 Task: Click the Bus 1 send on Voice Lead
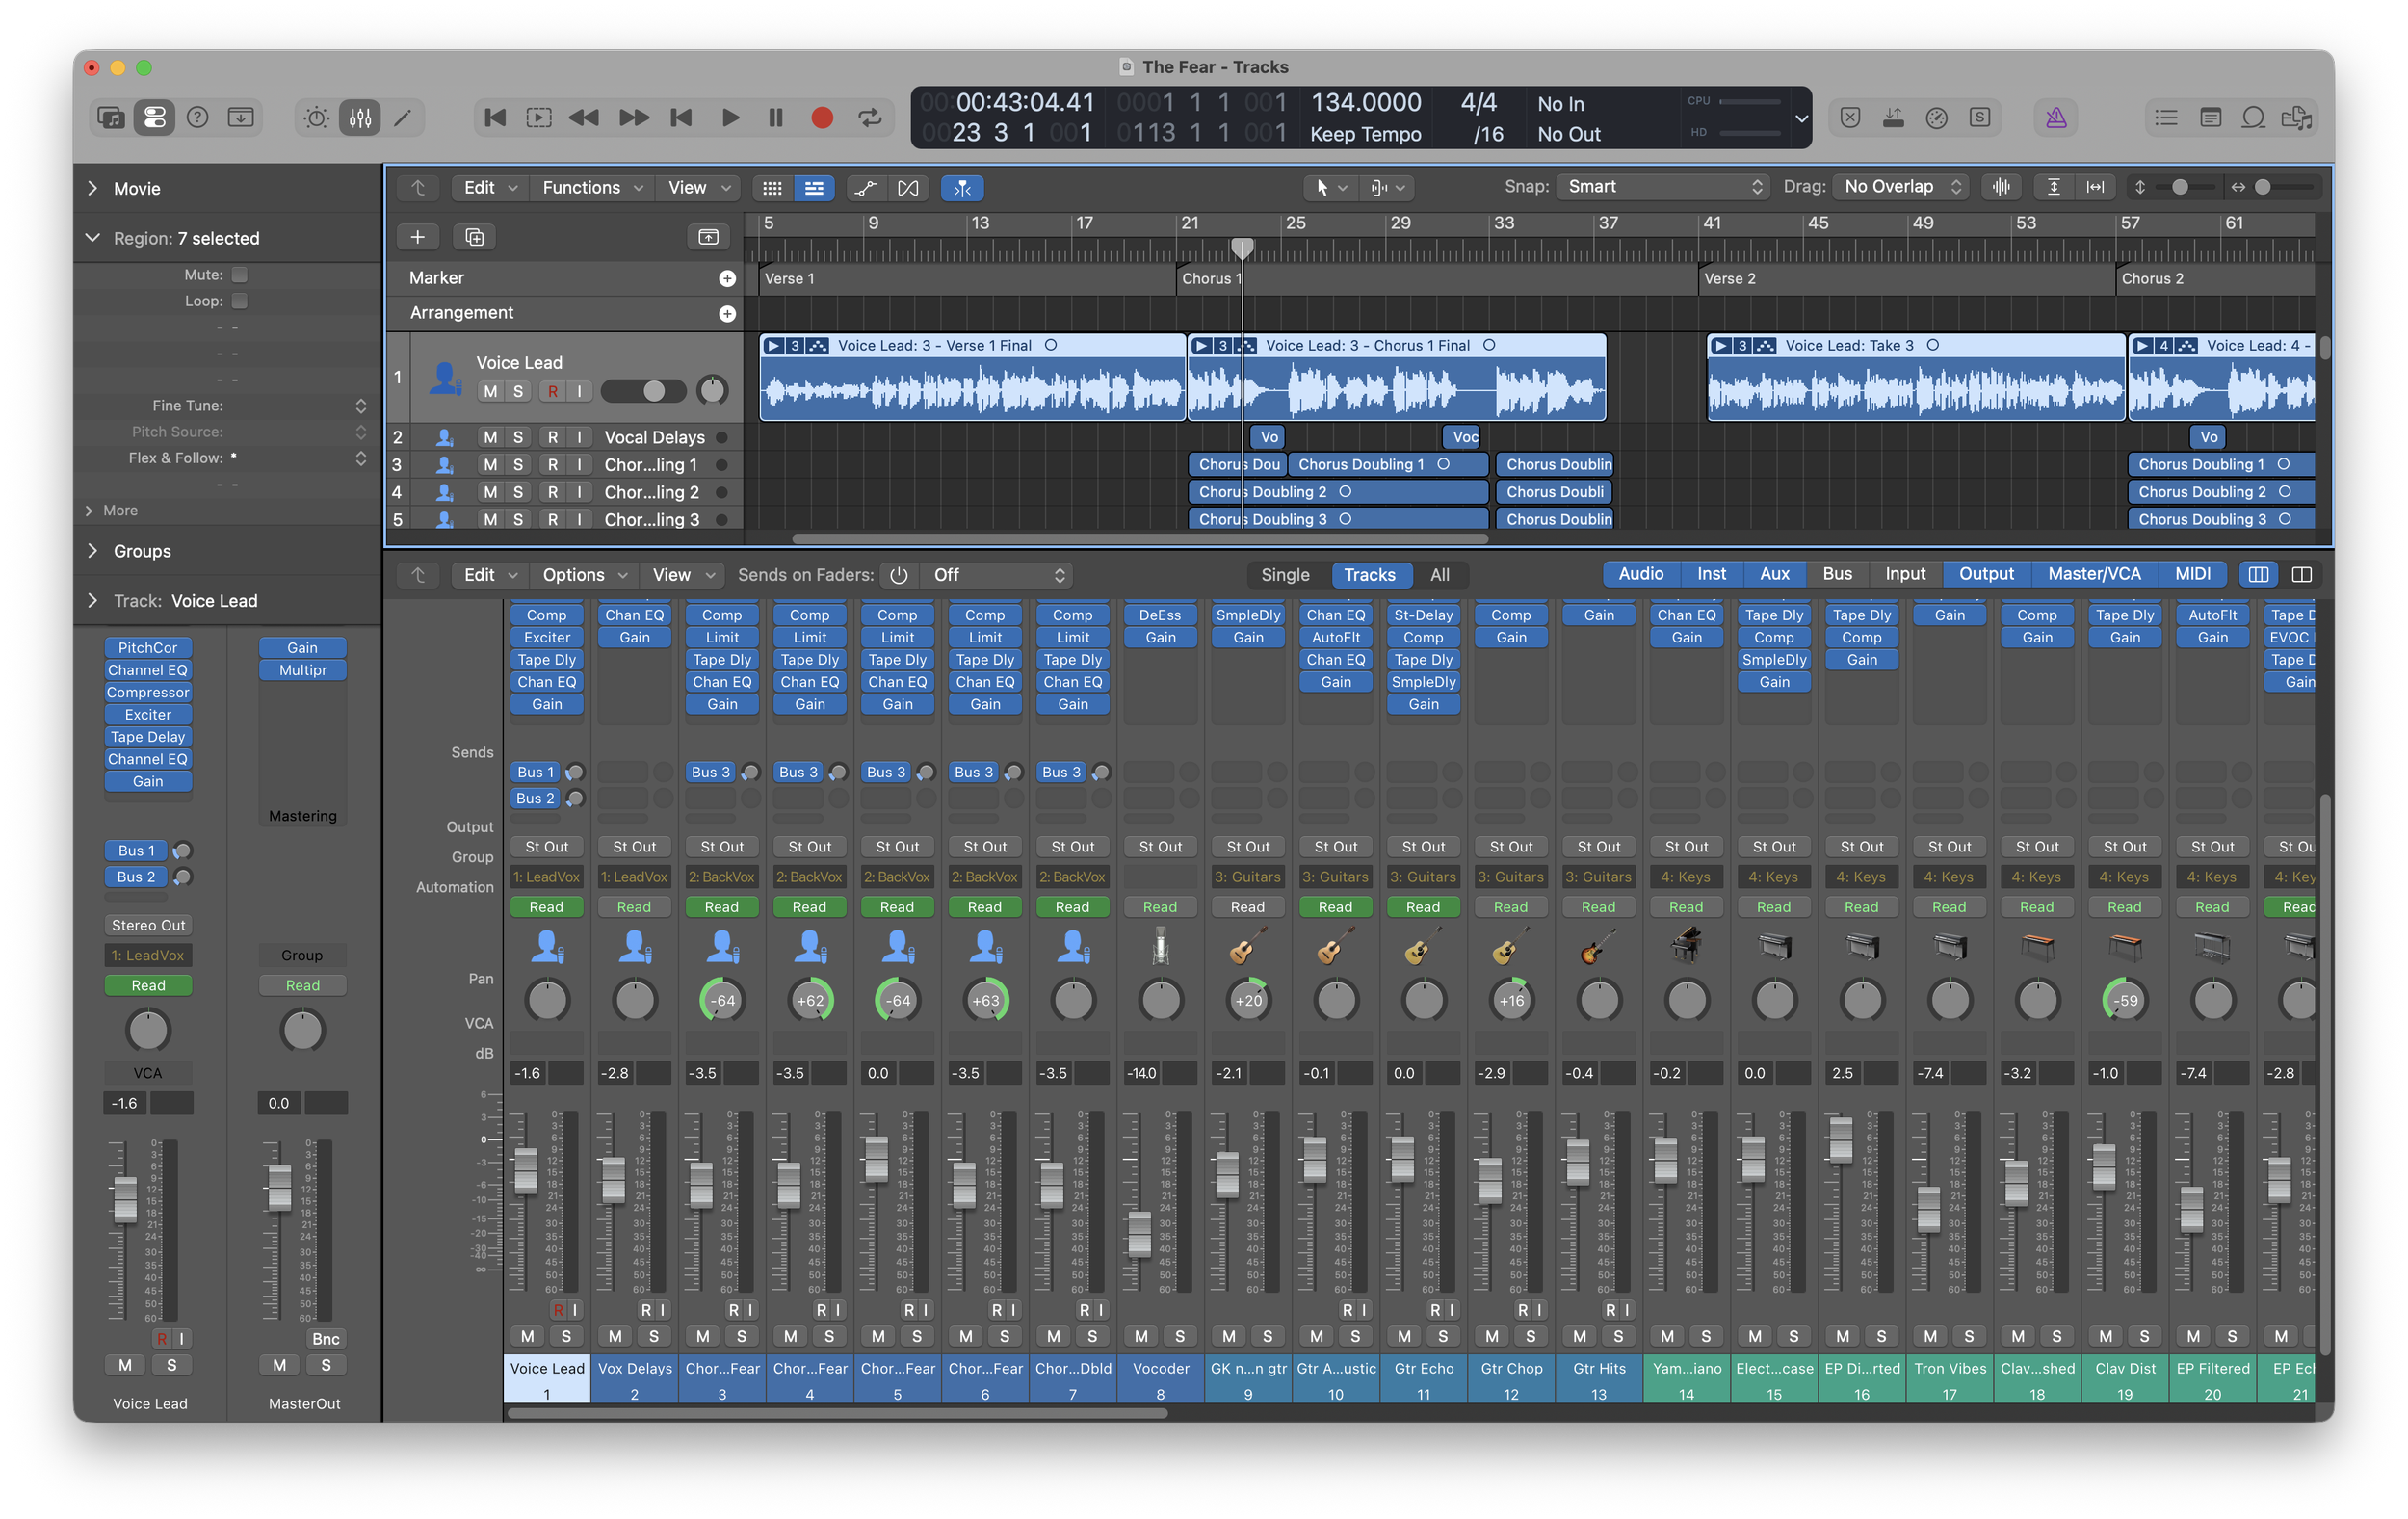point(535,771)
